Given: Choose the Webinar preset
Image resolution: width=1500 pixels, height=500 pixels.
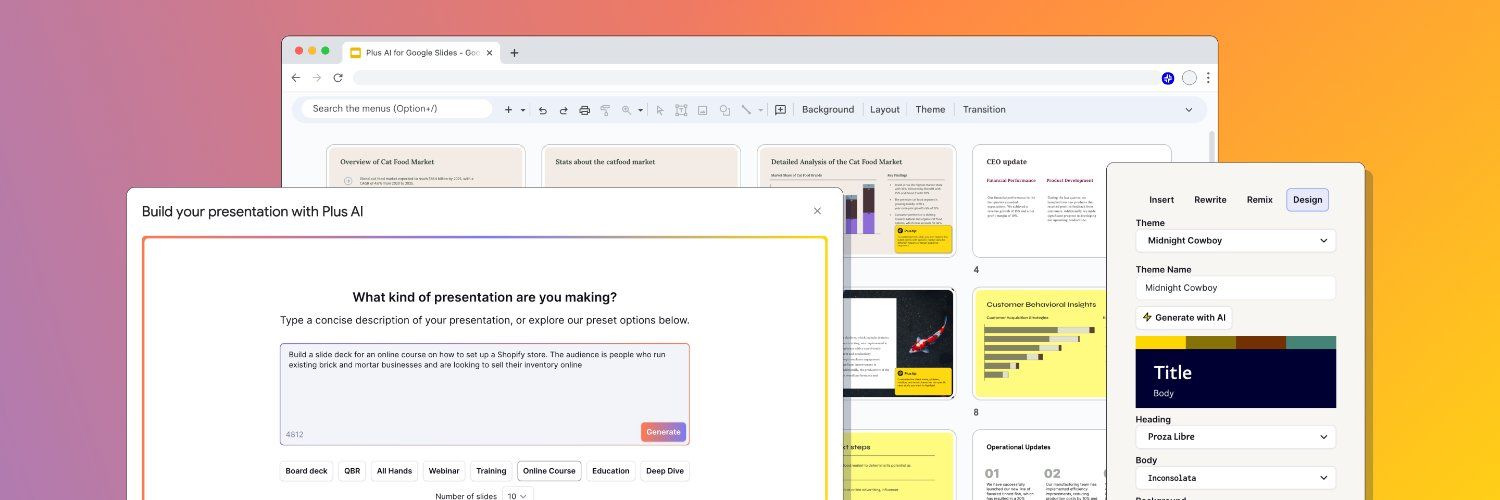Looking at the screenshot, I should [x=444, y=471].
